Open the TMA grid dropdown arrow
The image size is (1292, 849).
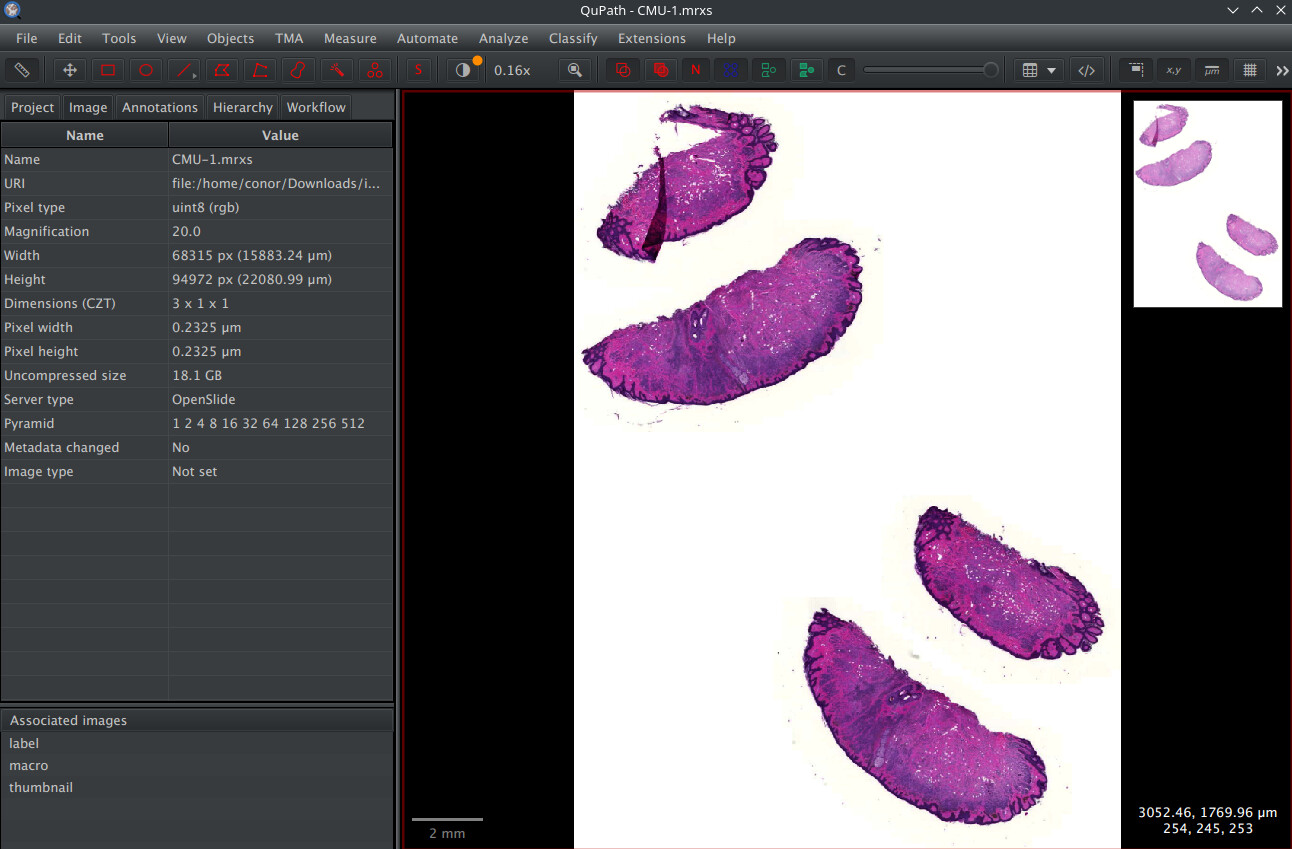tap(1050, 69)
